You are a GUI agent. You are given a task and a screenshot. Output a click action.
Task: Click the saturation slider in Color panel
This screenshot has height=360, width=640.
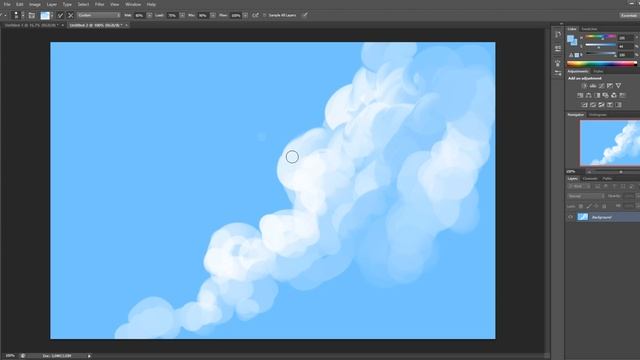tap(600, 45)
